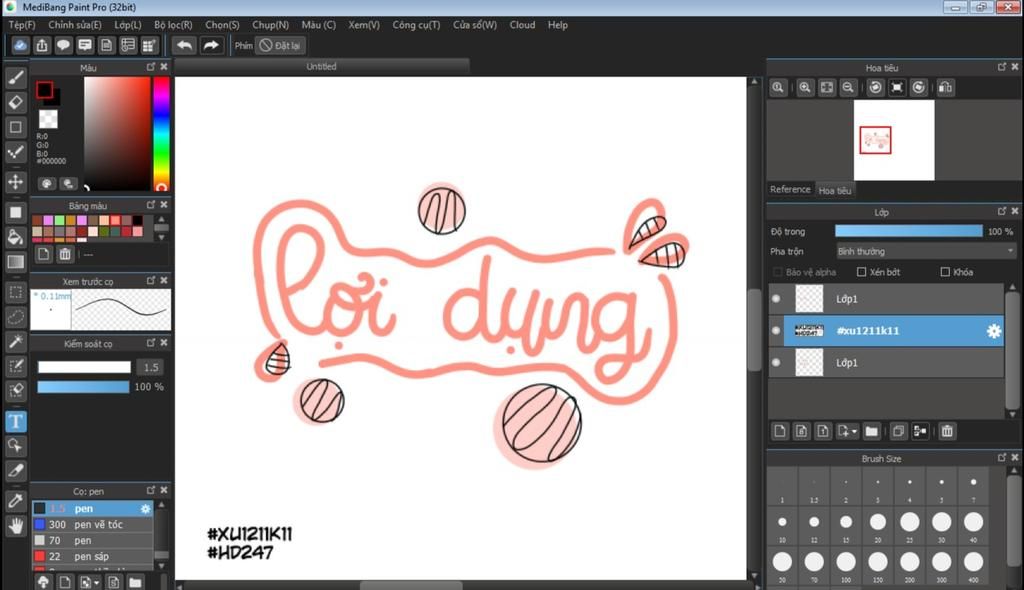
Task: Toggle the Xén bớt checkbox
Action: tap(861, 272)
